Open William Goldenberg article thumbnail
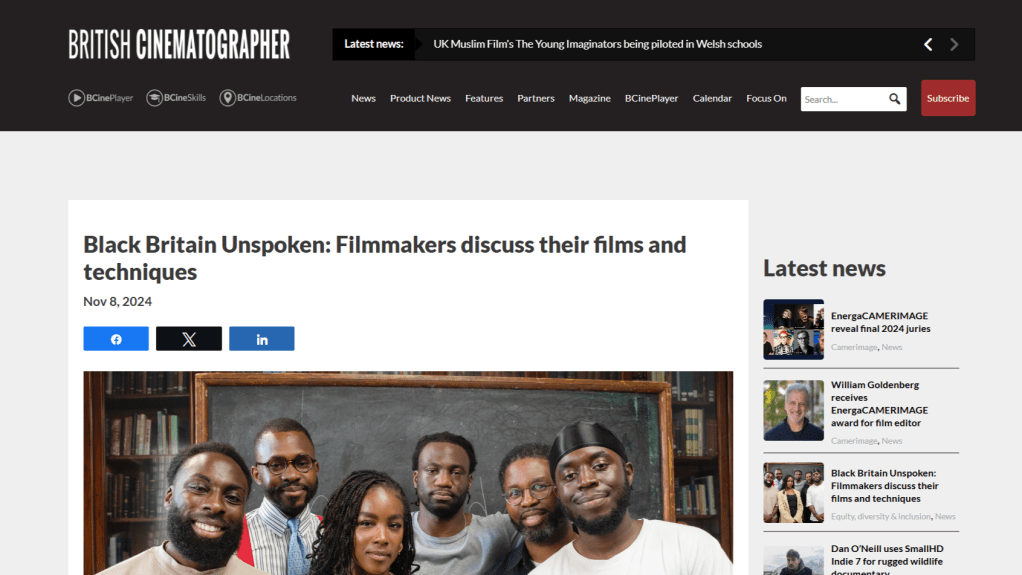1022x575 pixels. (x=793, y=411)
